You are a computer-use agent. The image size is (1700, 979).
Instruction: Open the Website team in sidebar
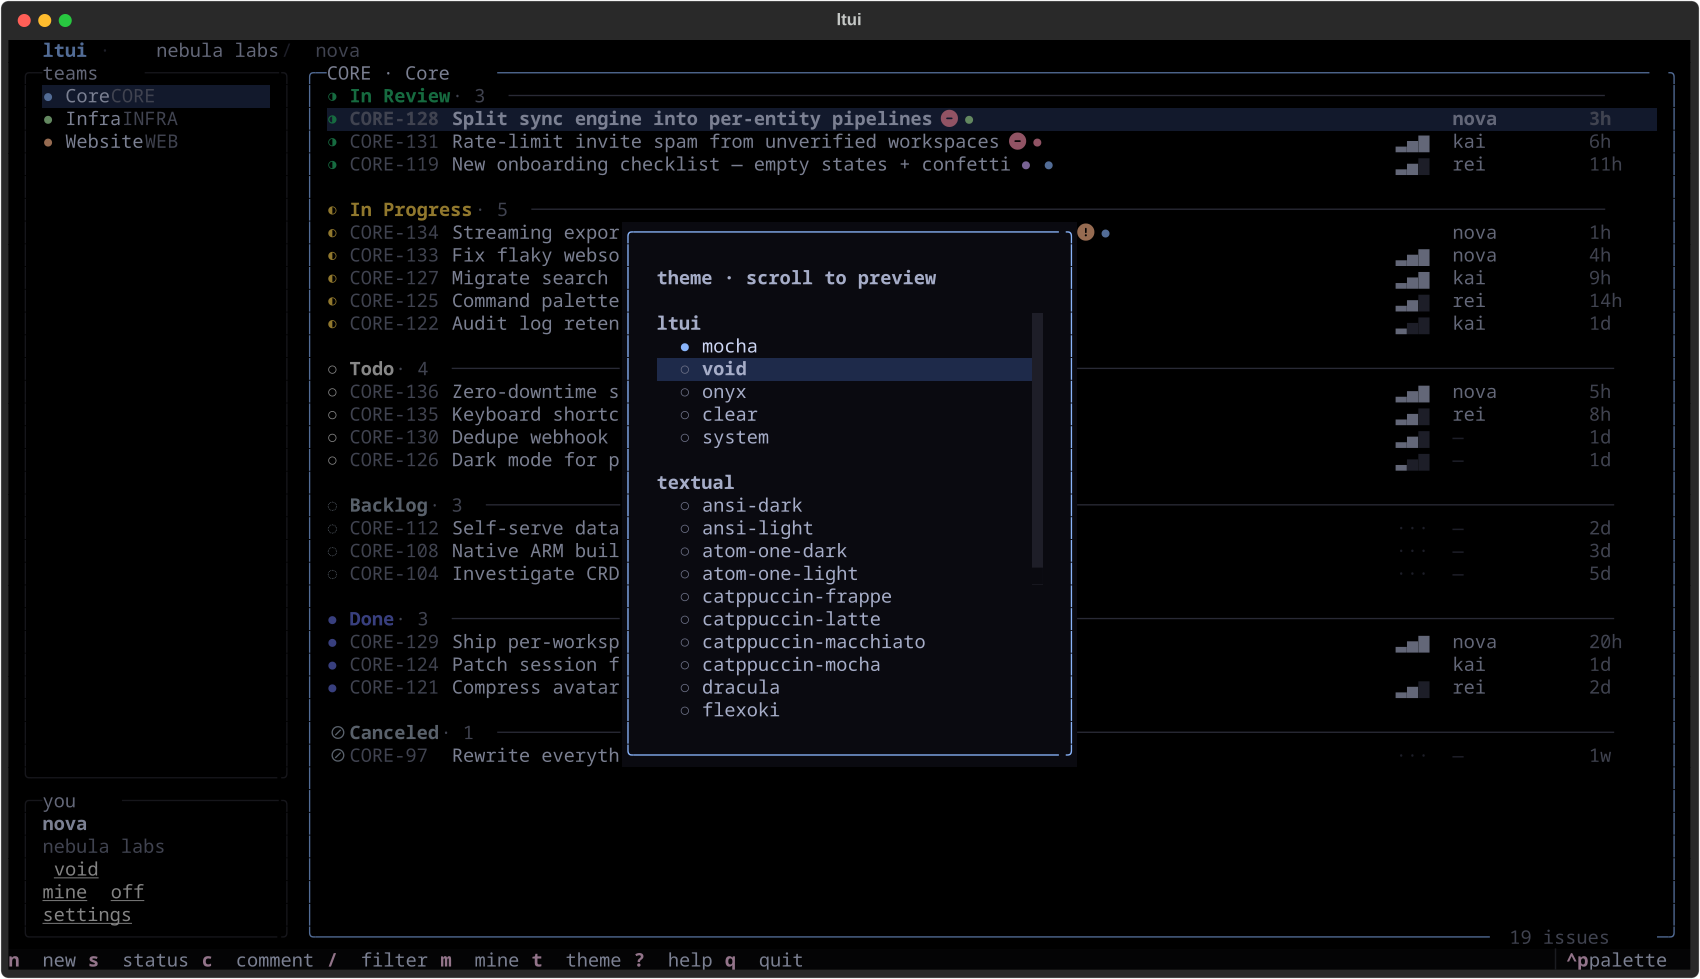156,142
